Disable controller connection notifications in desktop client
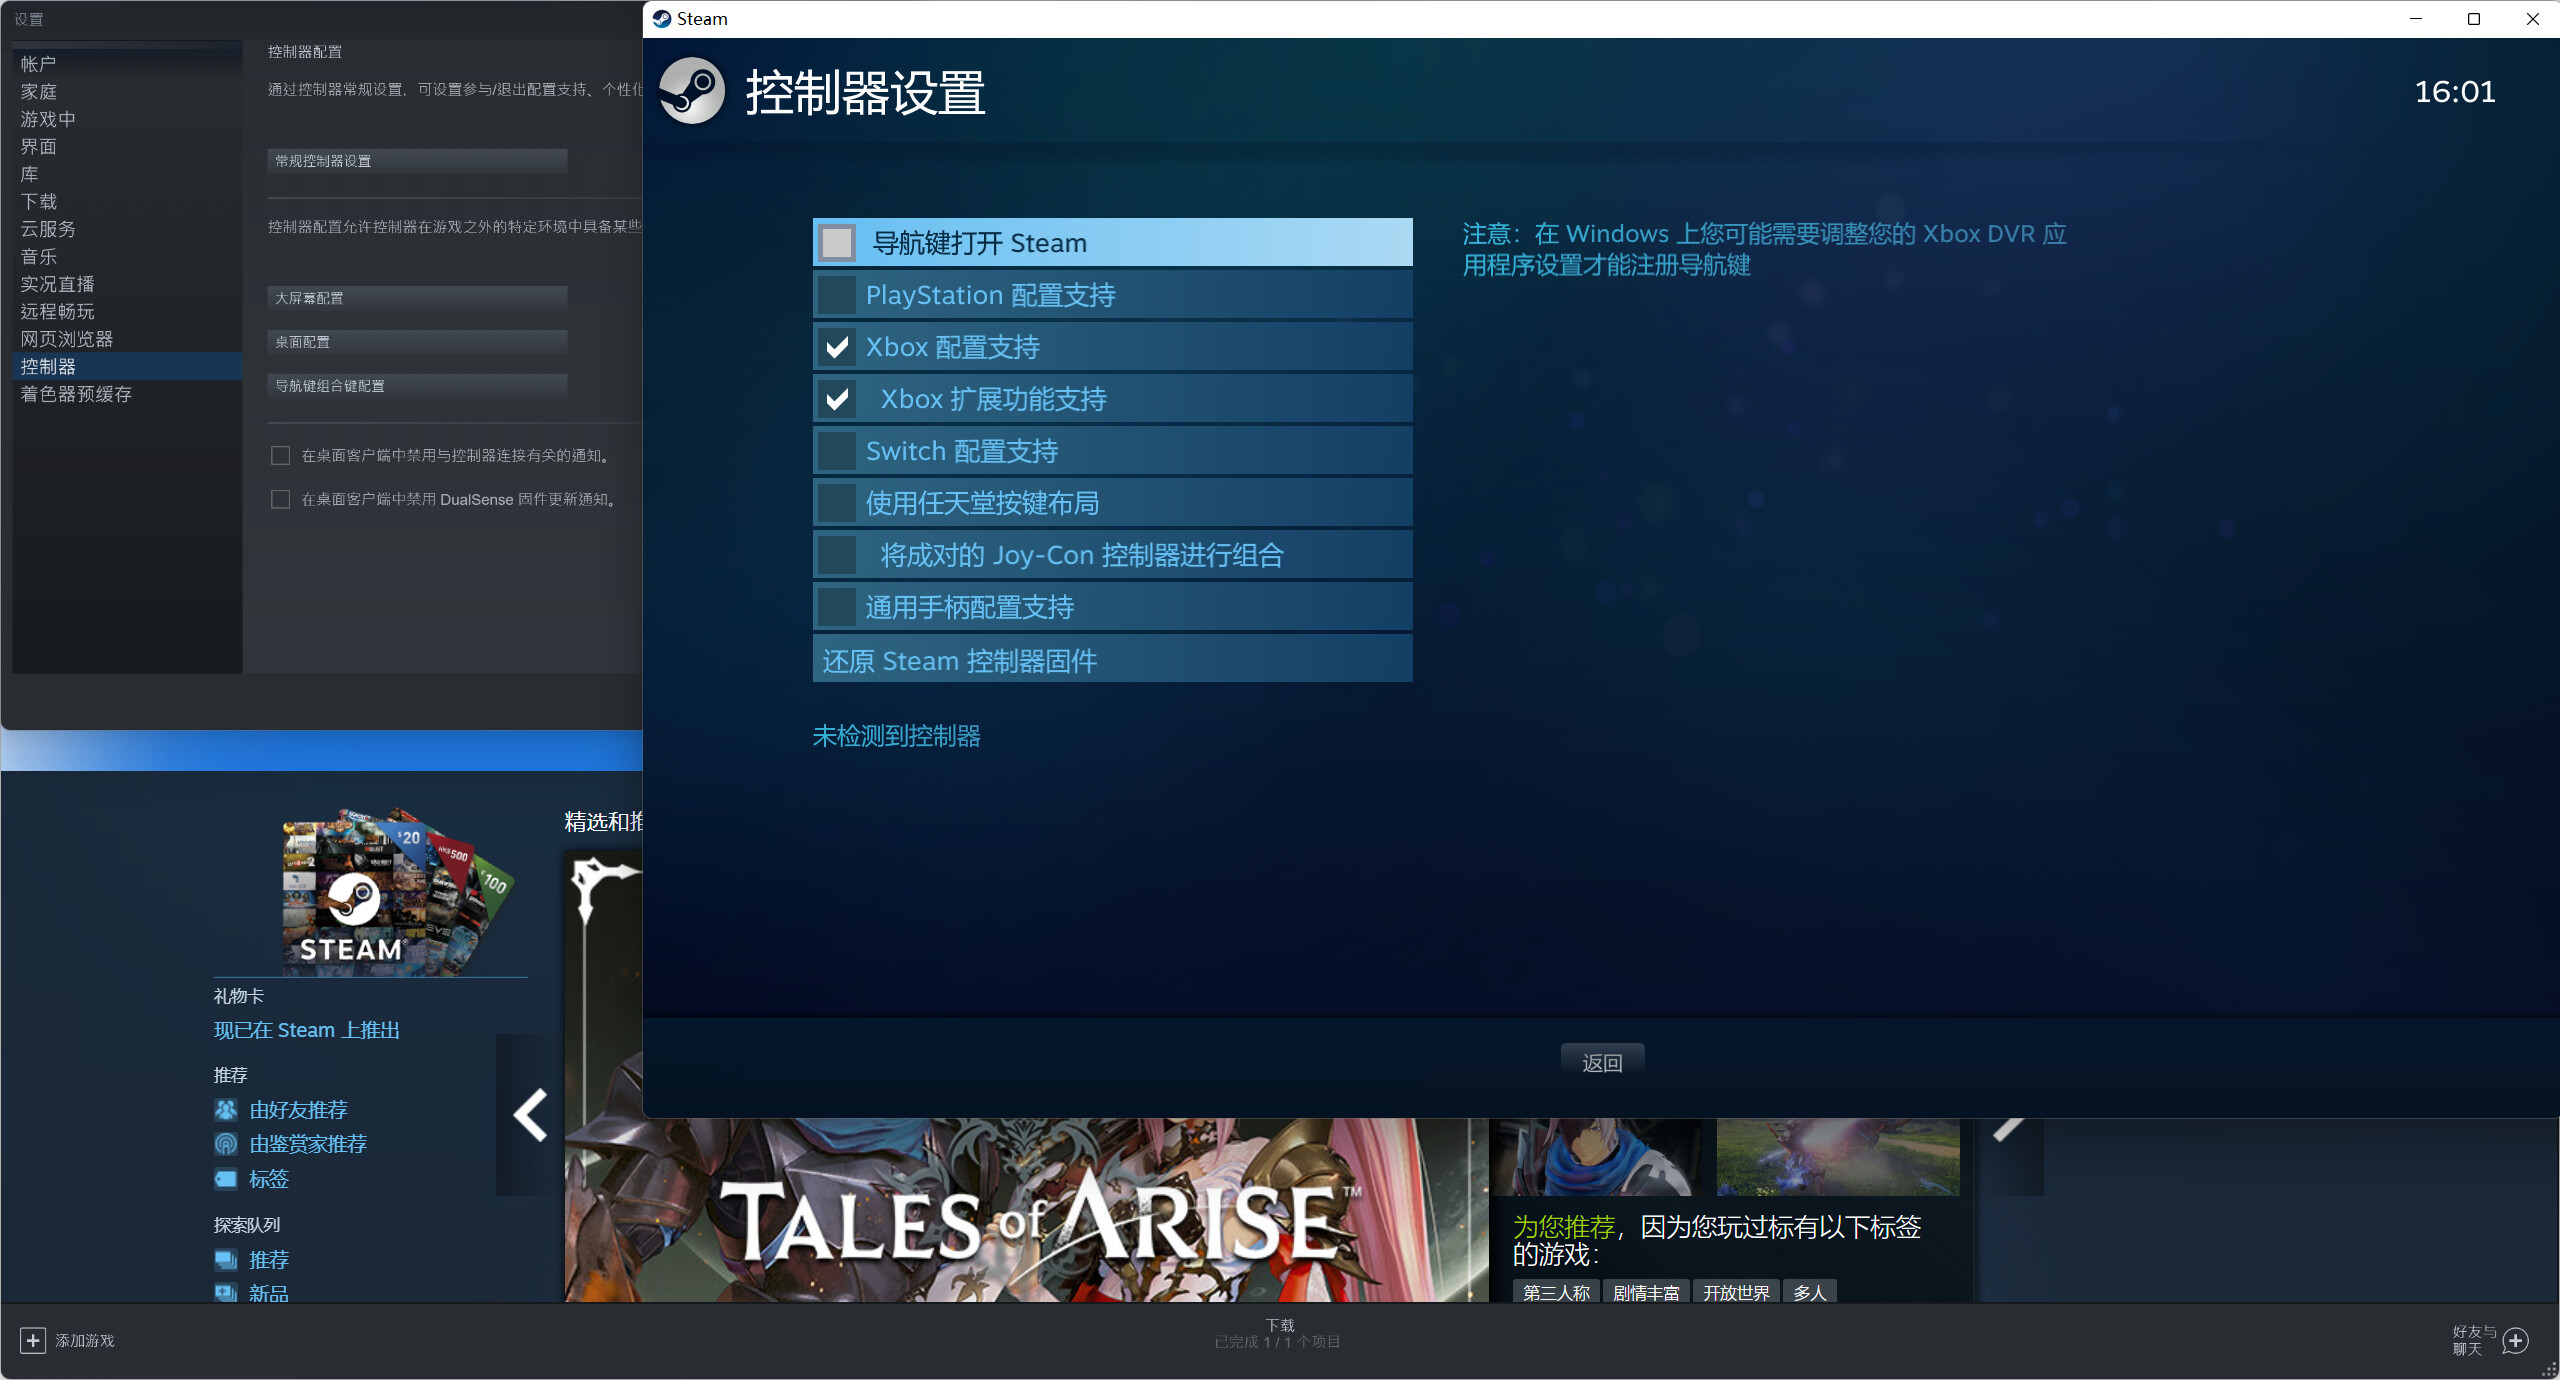 (x=281, y=456)
